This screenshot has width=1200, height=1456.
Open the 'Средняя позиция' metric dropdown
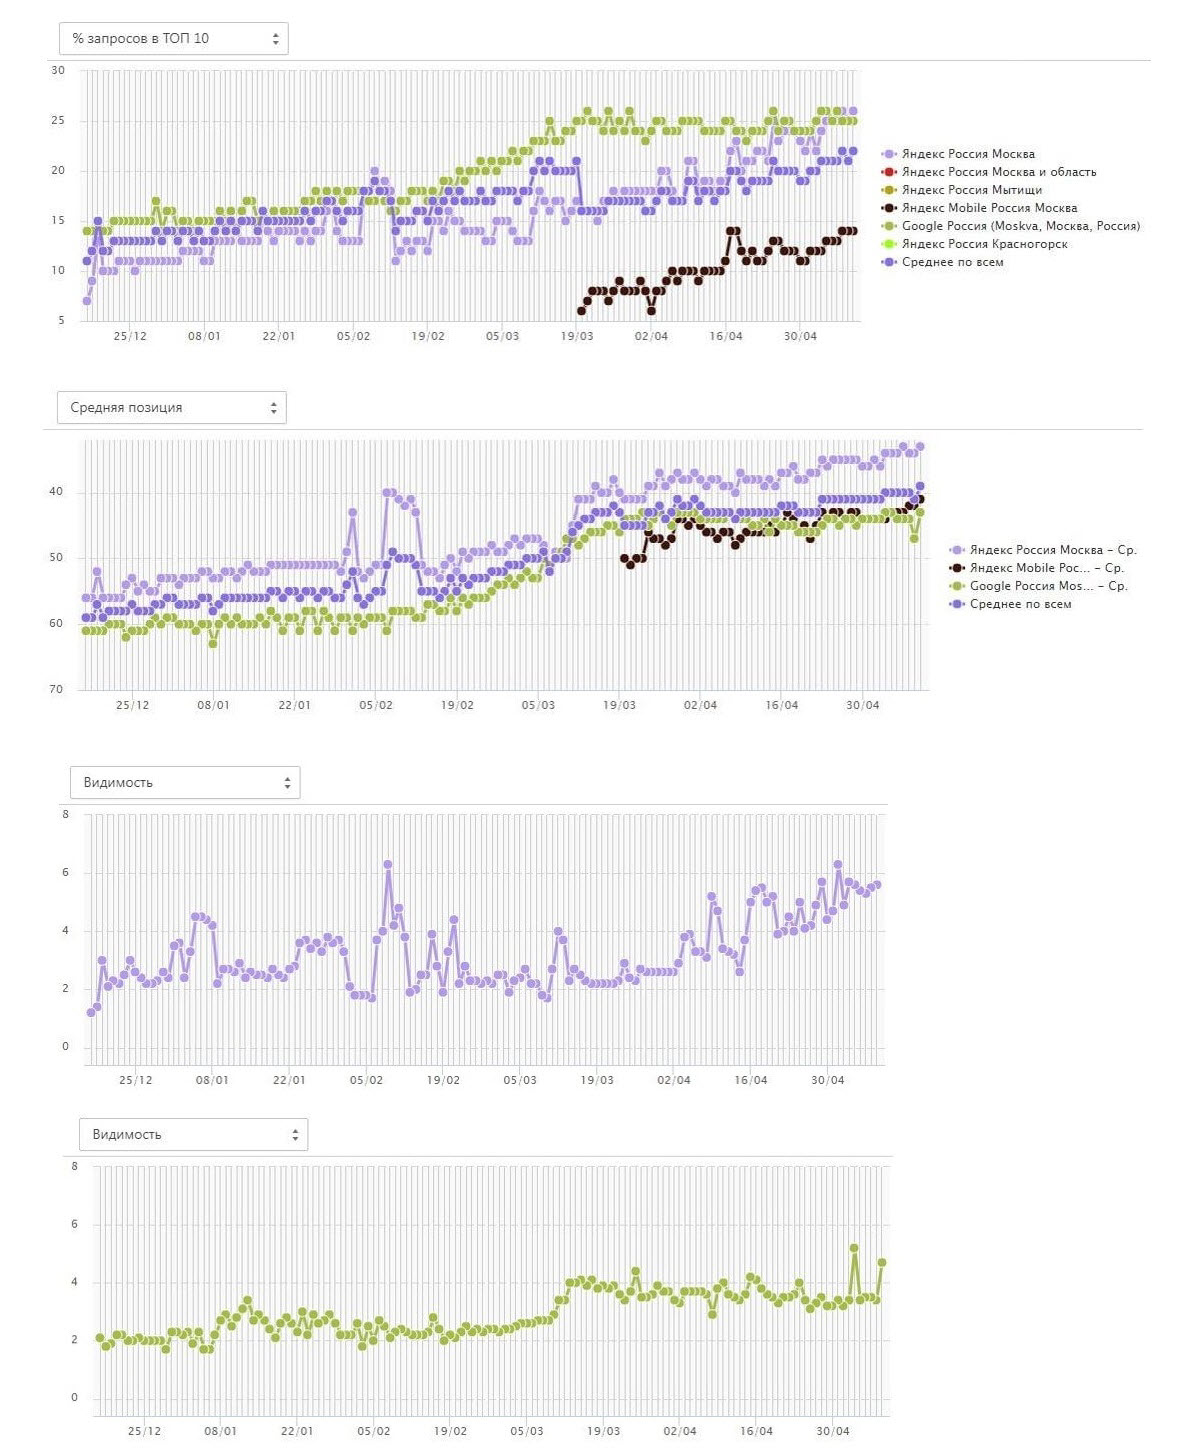pyautogui.click(x=172, y=408)
